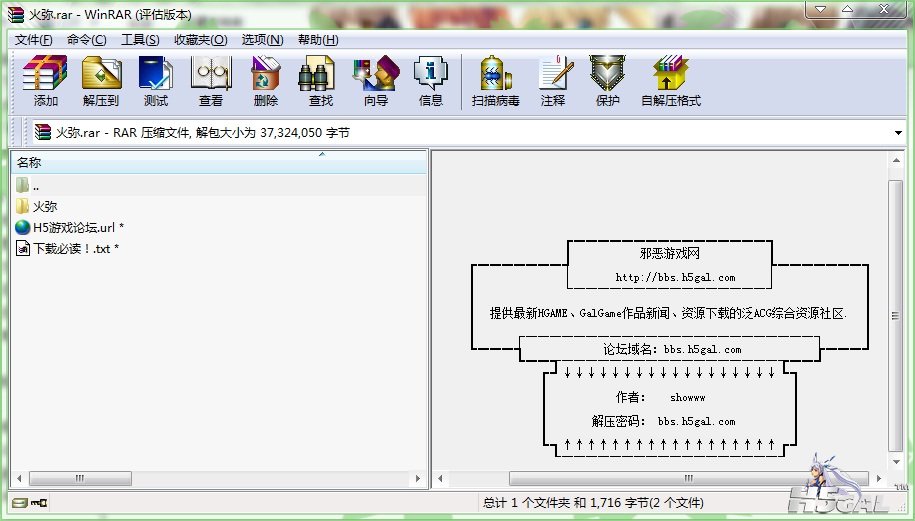Select the 火弥 folder in list
The image size is (915, 521).
[45, 206]
